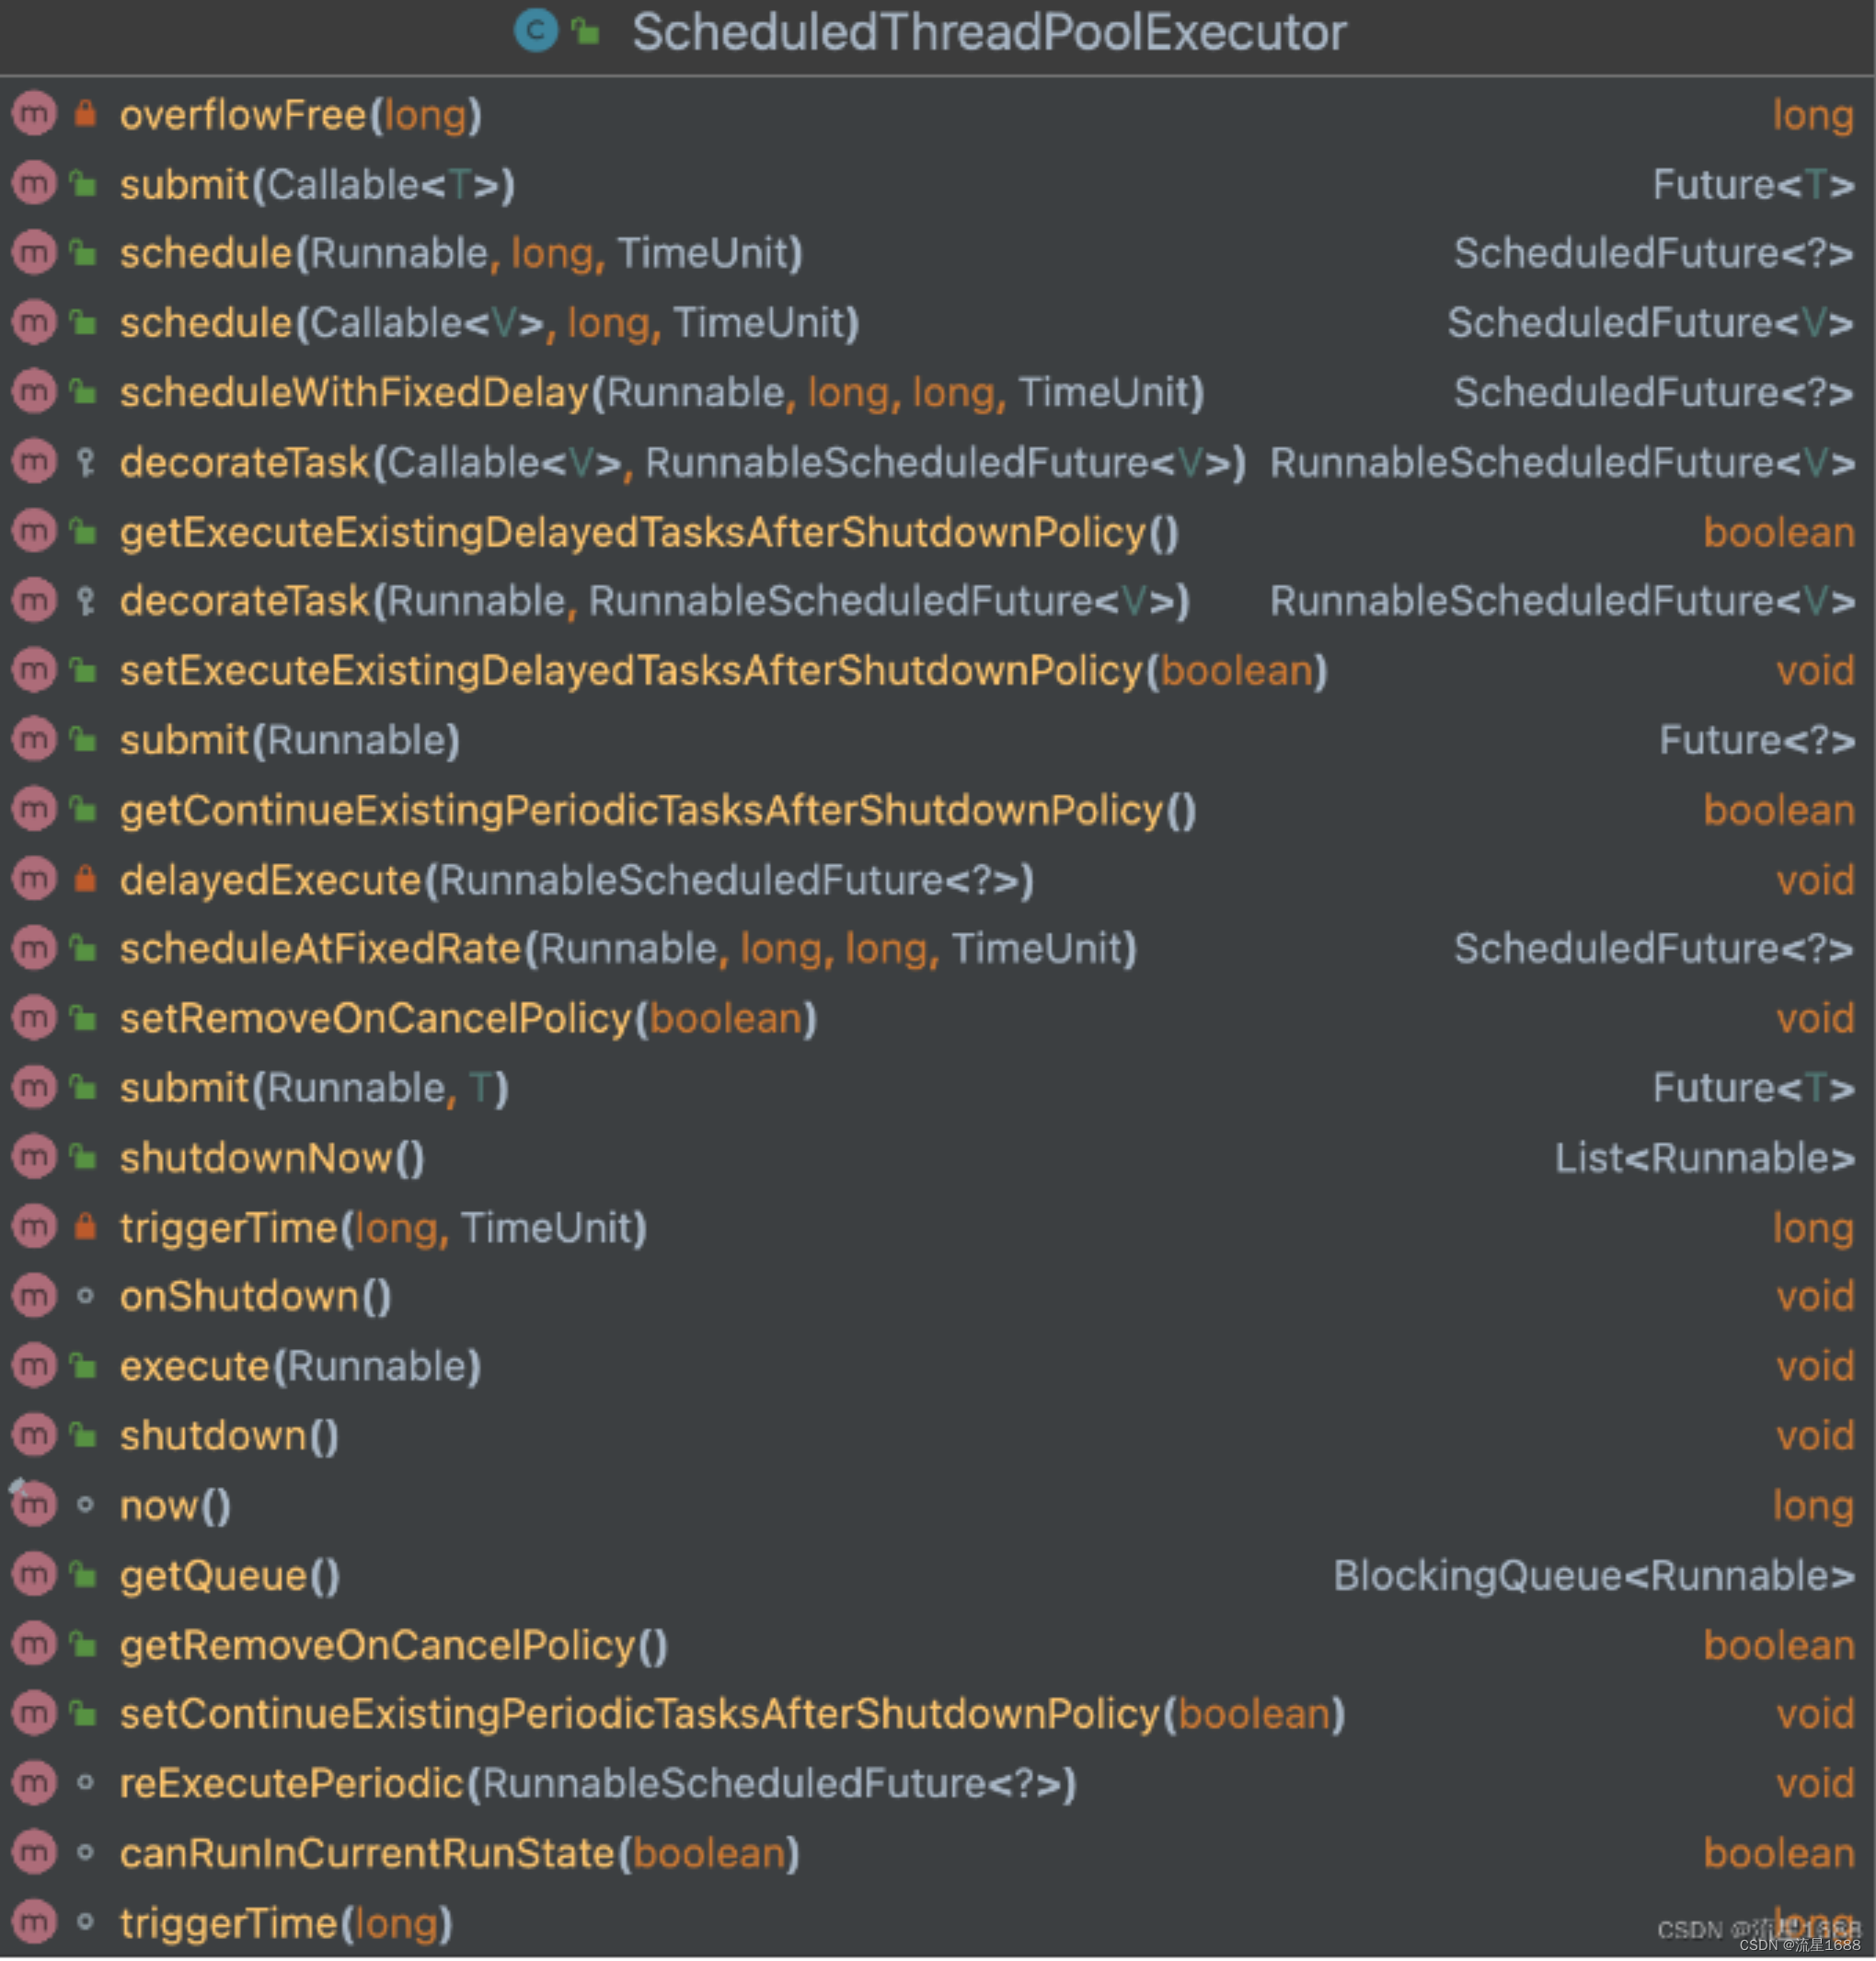Image resolution: width=1876 pixels, height=1961 pixels.
Task: Select setRemoveOnCancelPolicy(boolean) method
Action: [x=468, y=1019]
